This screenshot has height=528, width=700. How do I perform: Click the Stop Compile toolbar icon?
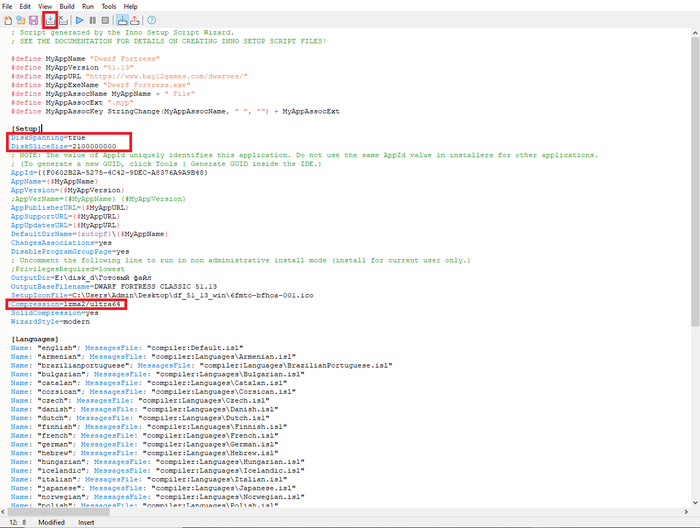tap(64, 20)
